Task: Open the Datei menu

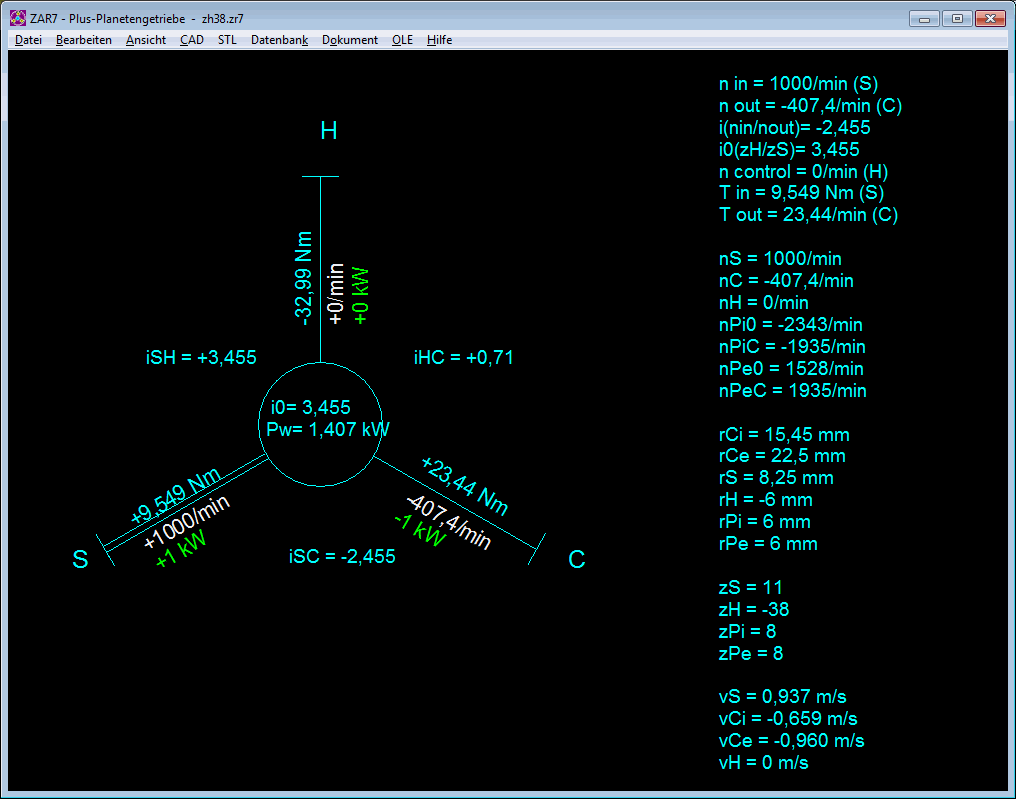Action: [29, 40]
